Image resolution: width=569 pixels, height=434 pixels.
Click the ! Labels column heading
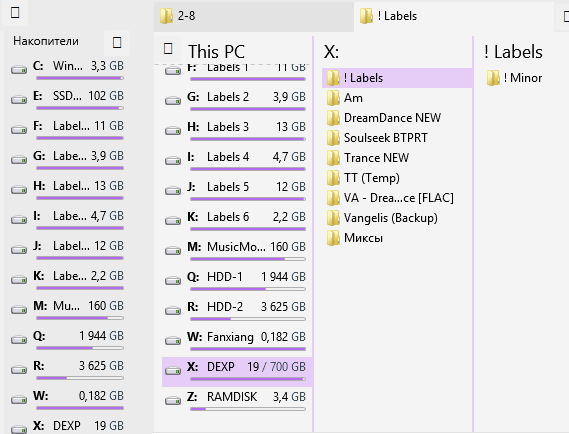point(513,52)
